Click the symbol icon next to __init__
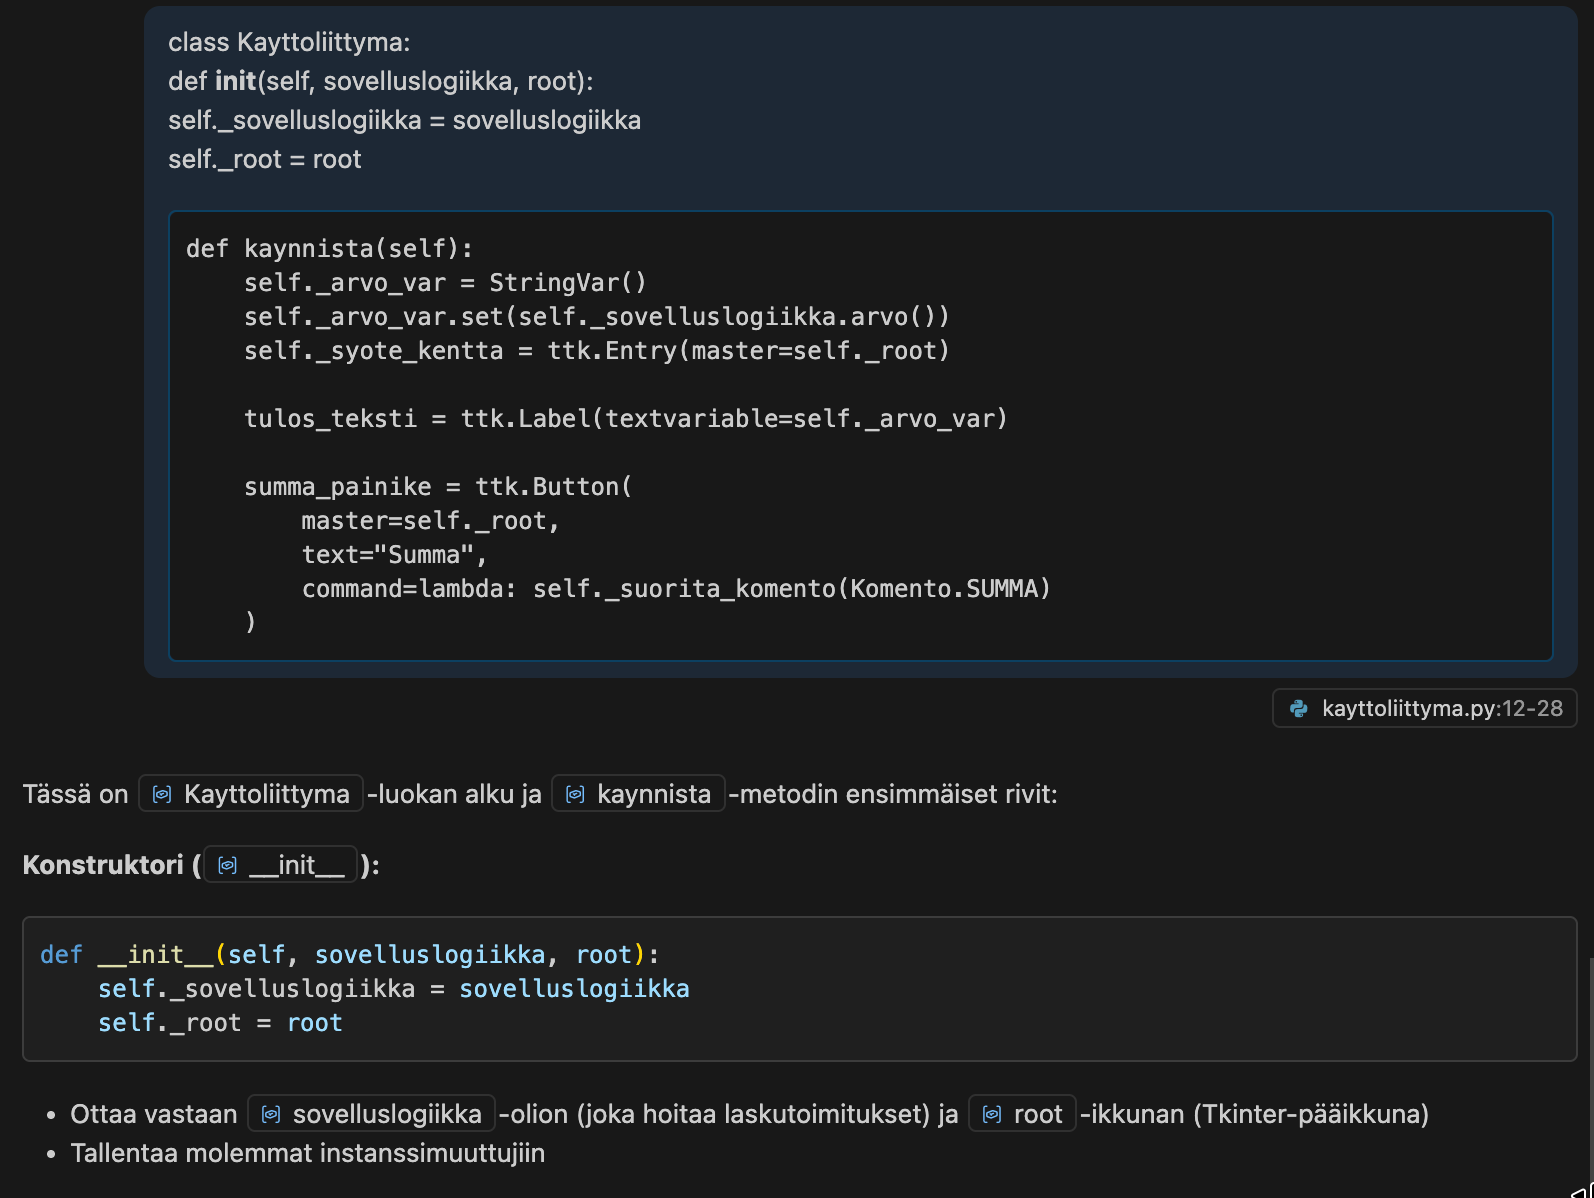 228,865
